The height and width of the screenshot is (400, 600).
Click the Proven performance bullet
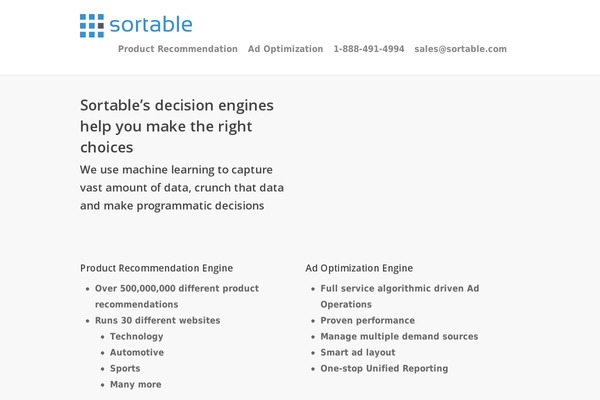(x=368, y=320)
